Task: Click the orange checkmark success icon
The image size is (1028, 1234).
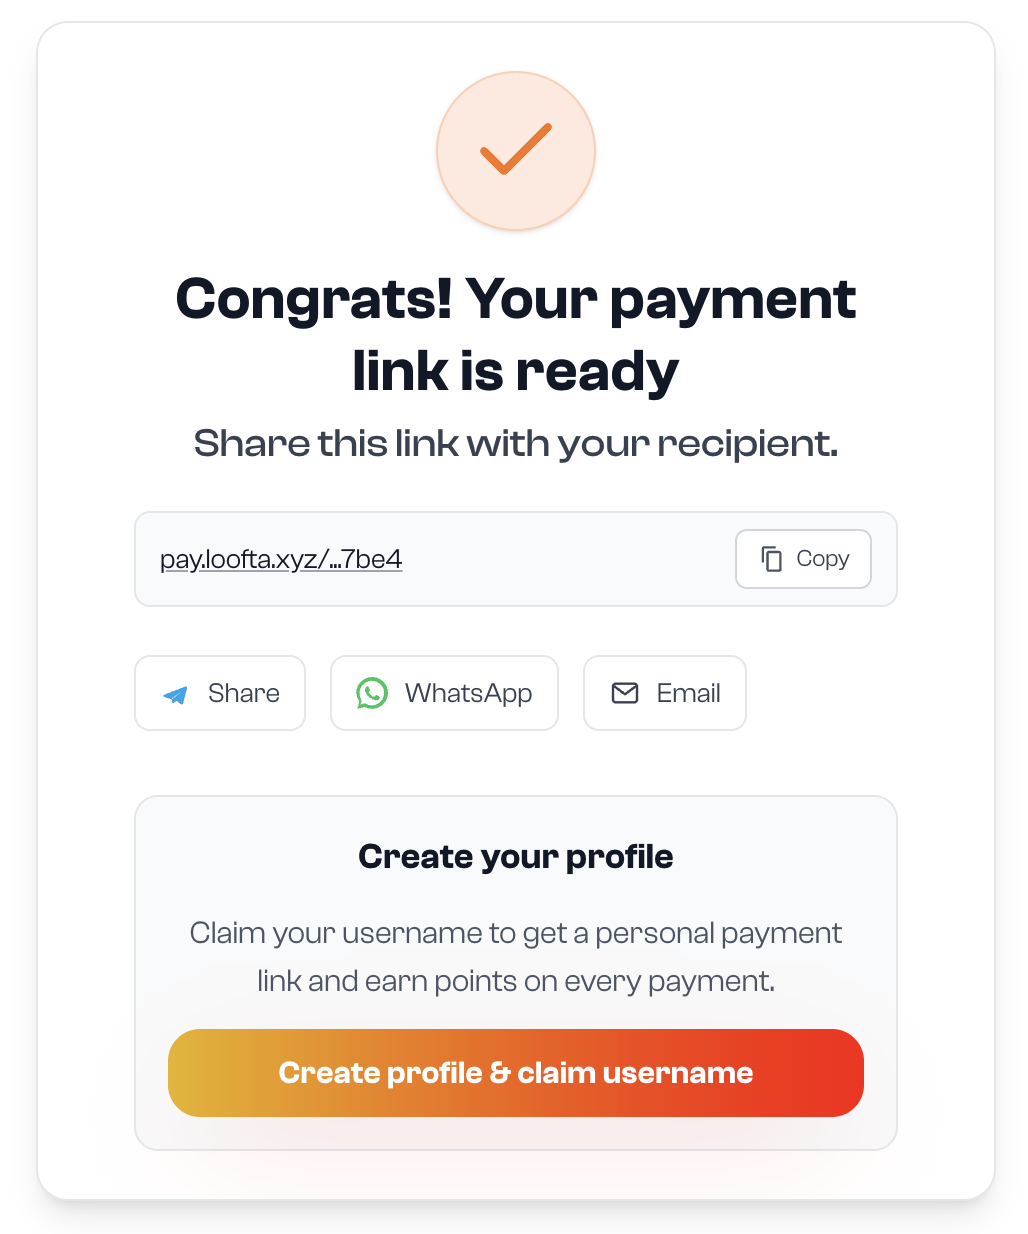Action: click(x=515, y=151)
